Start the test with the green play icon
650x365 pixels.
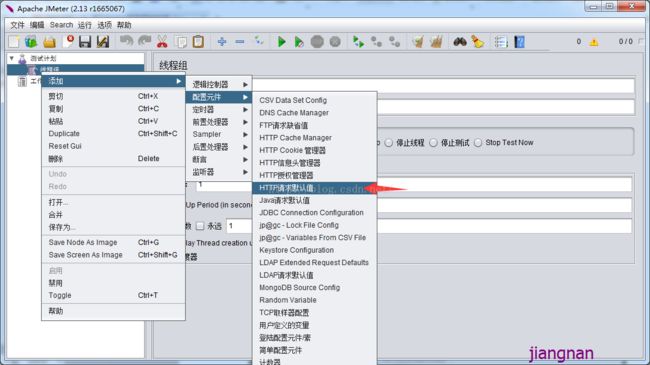pos(281,42)
